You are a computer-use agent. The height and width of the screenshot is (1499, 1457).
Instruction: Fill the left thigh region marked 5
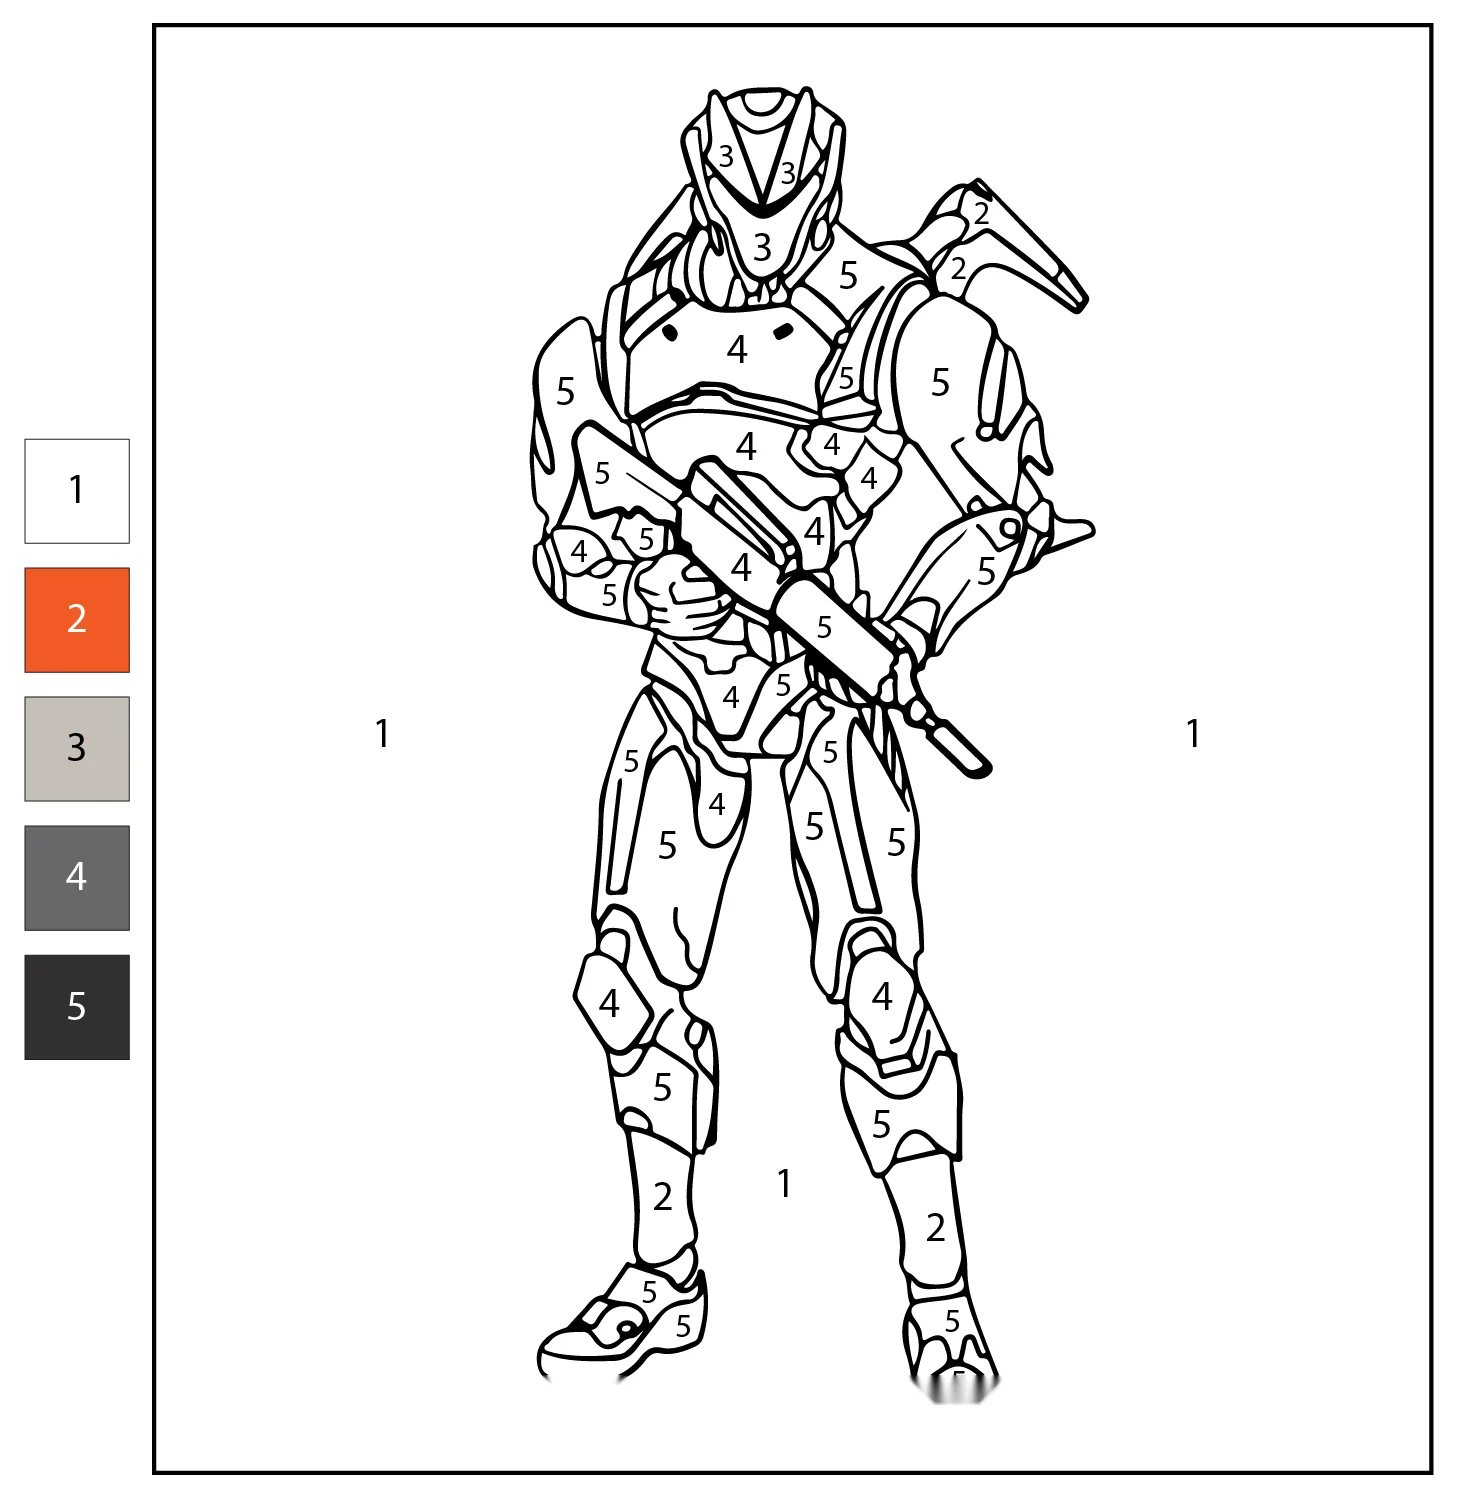click(667, 846)
